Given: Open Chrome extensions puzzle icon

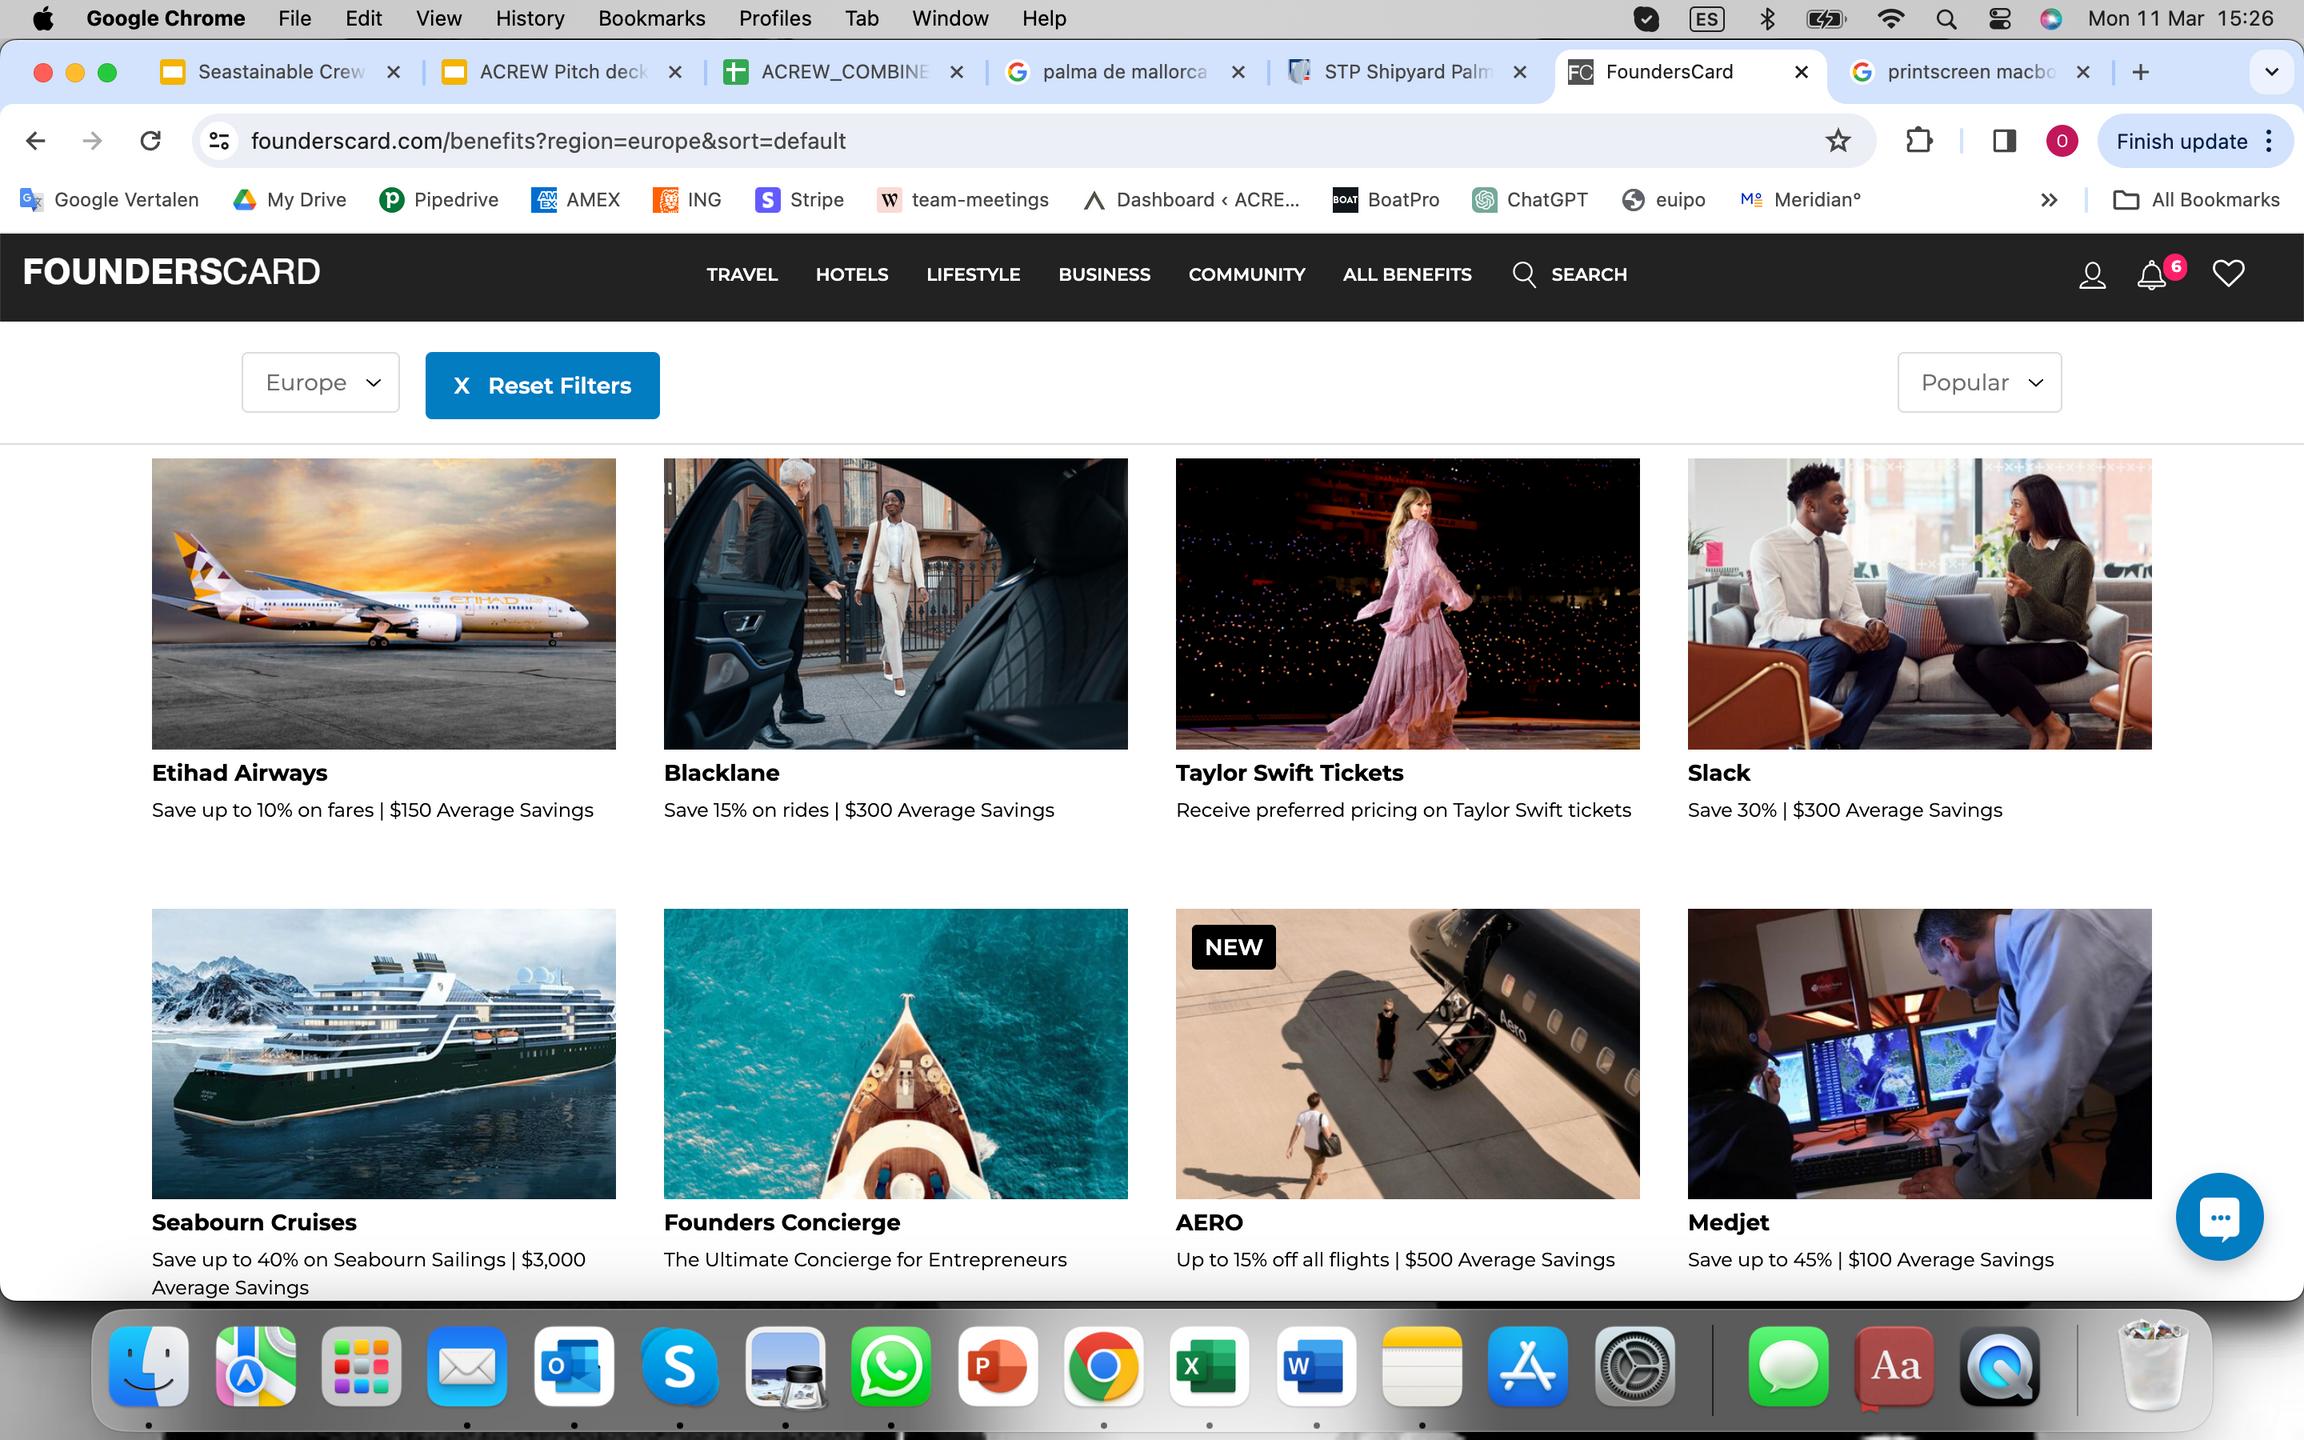Looking at the screenshot, I should click(1919, 141).
